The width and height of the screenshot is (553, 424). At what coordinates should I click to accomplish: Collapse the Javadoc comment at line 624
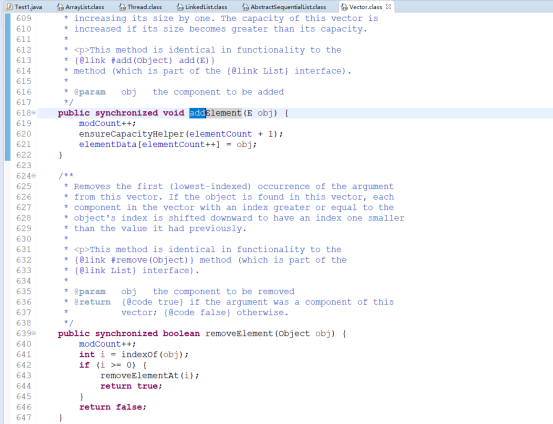coord(34,175)
